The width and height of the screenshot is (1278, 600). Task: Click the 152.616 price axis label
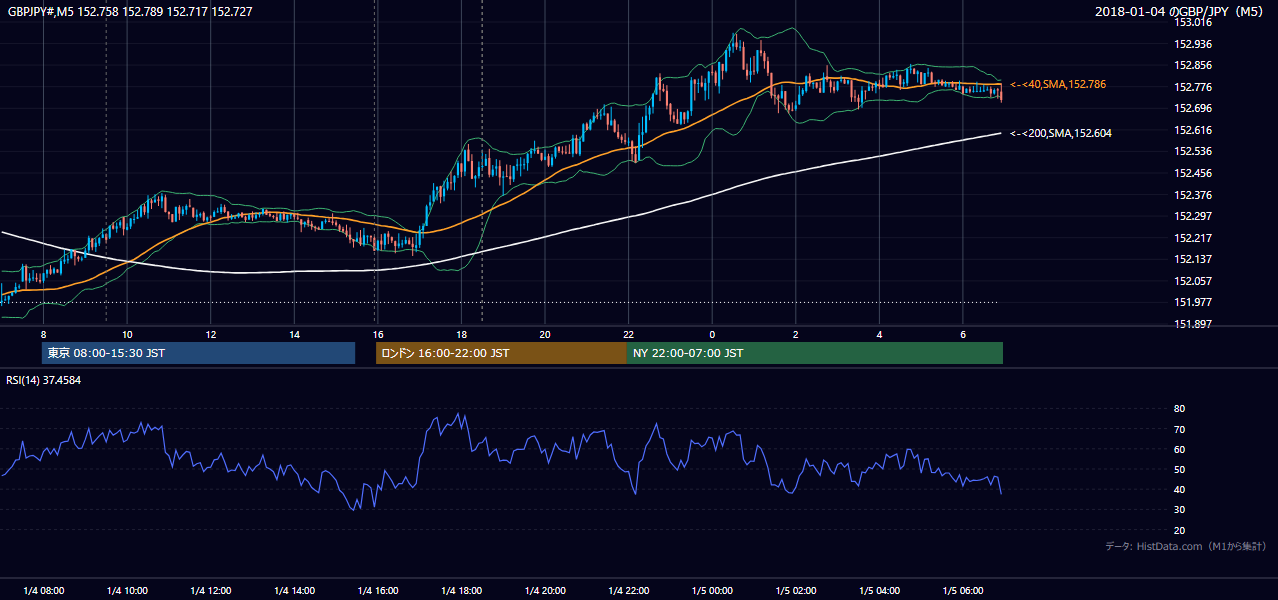(1194, 130)
